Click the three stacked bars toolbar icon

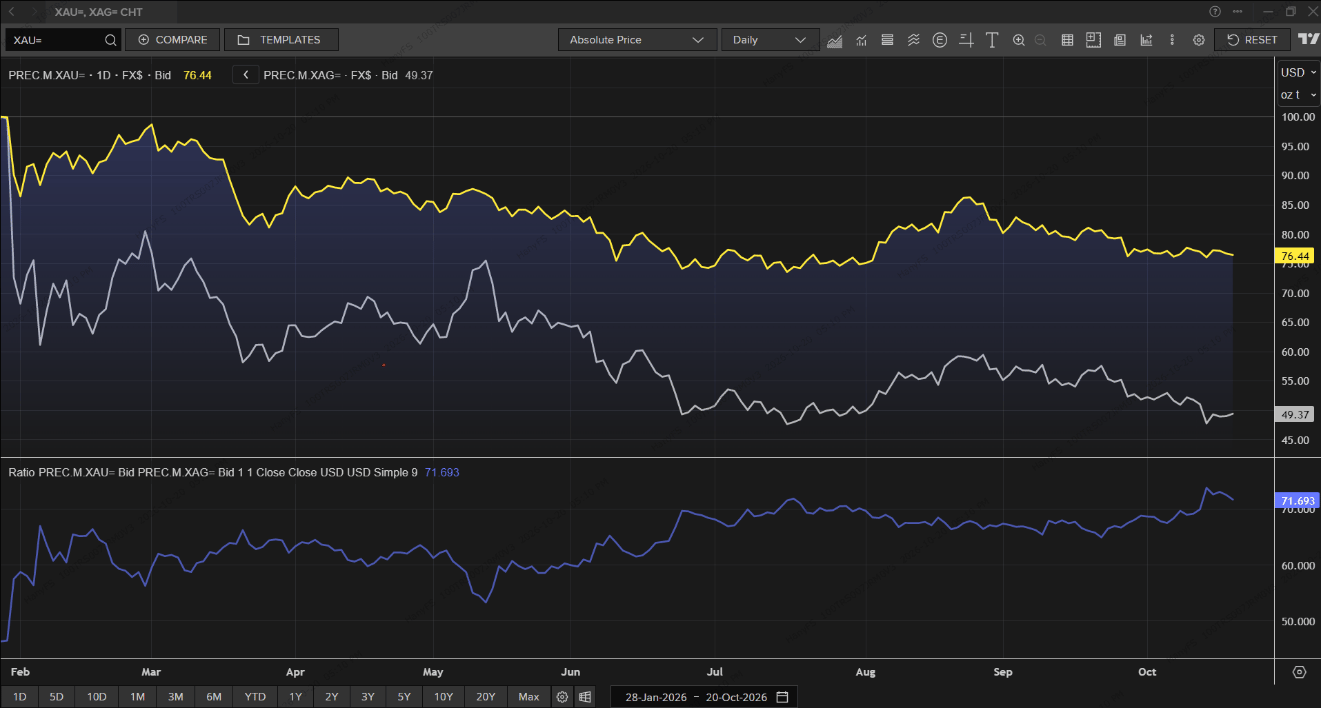[887, 40]
